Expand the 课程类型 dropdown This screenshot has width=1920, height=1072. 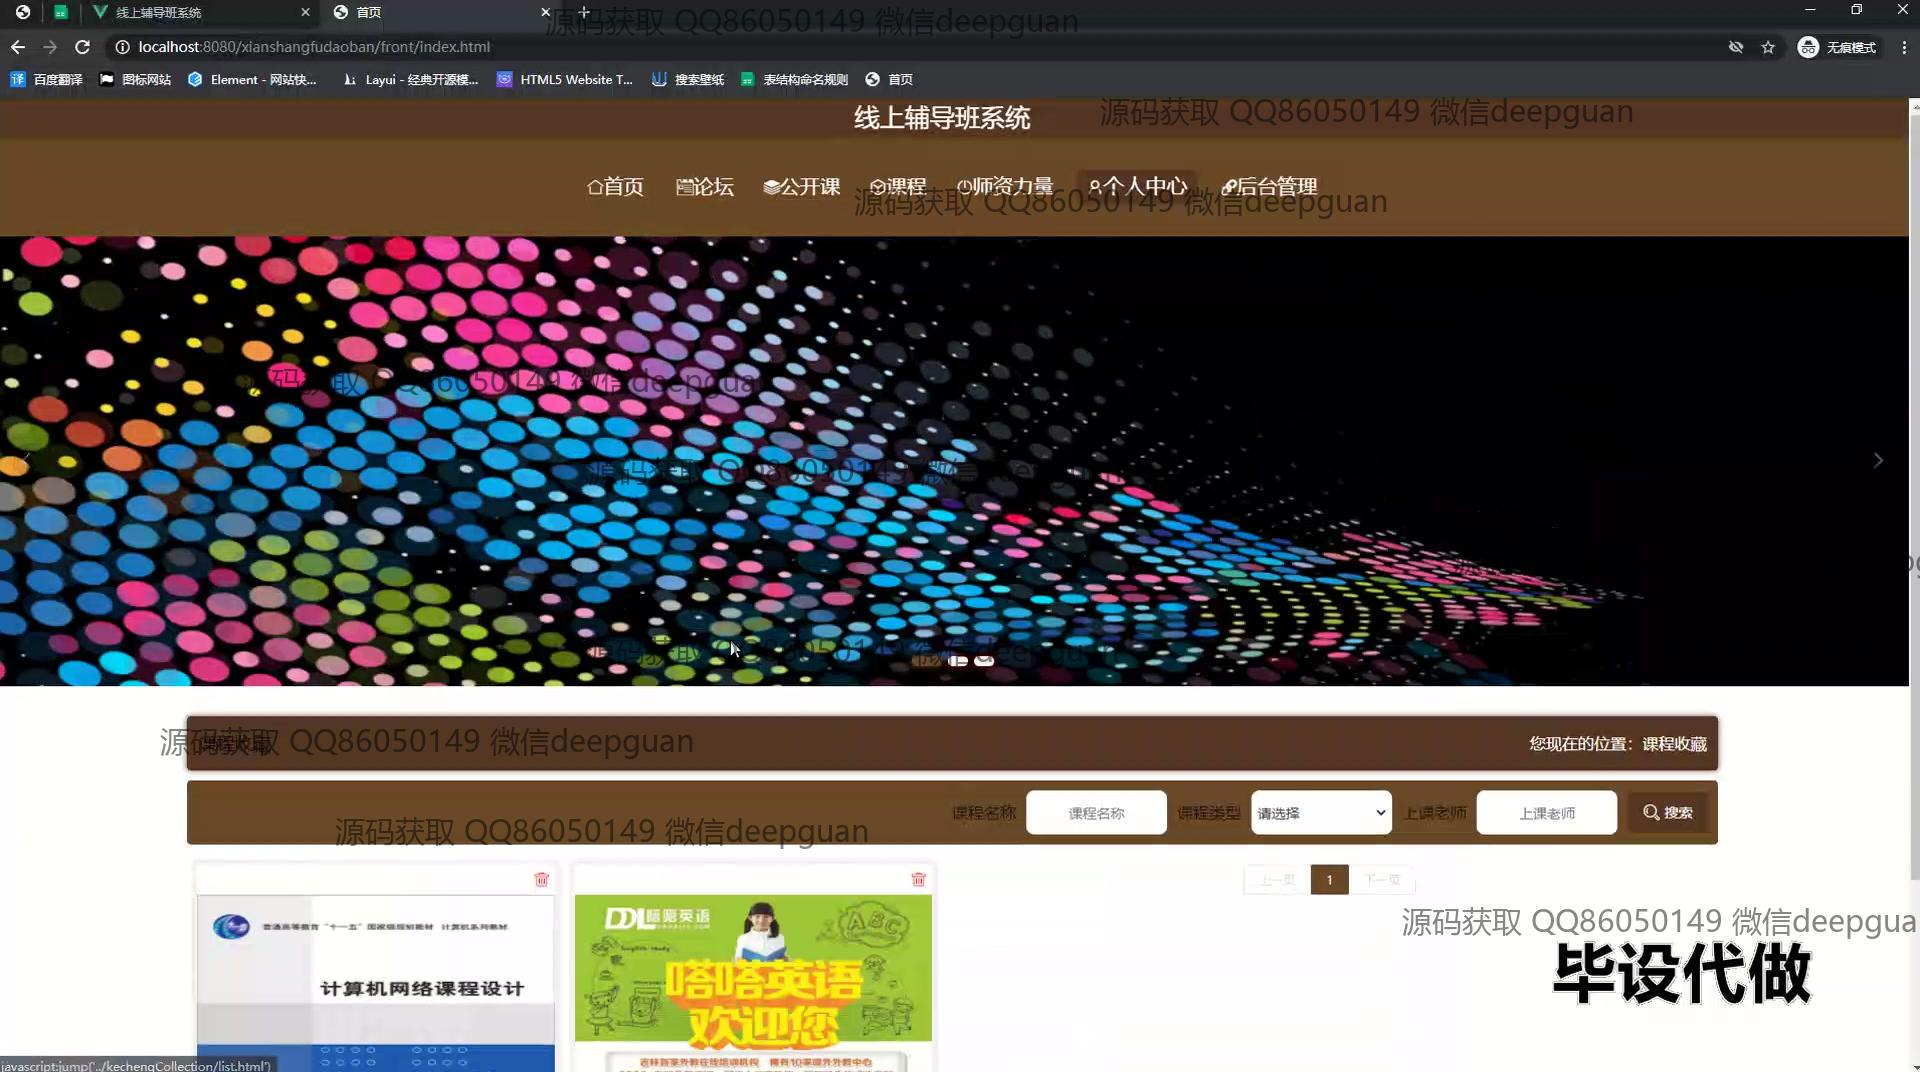pos(1320,813)
